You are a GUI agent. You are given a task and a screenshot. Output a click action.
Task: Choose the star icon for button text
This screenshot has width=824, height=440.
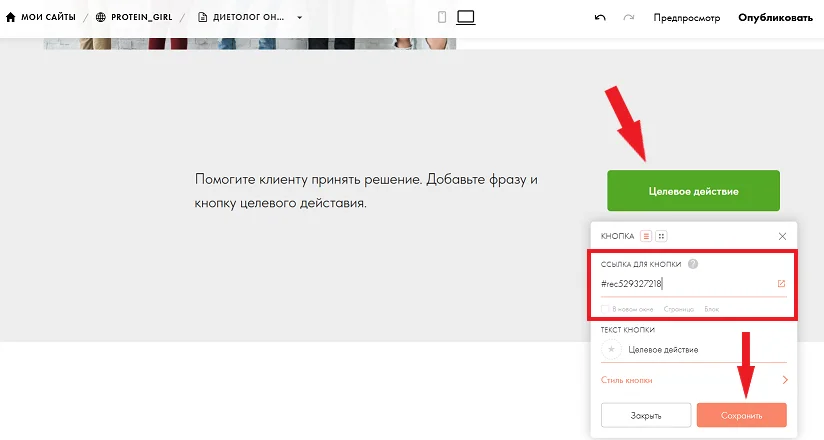coord(611,350)
